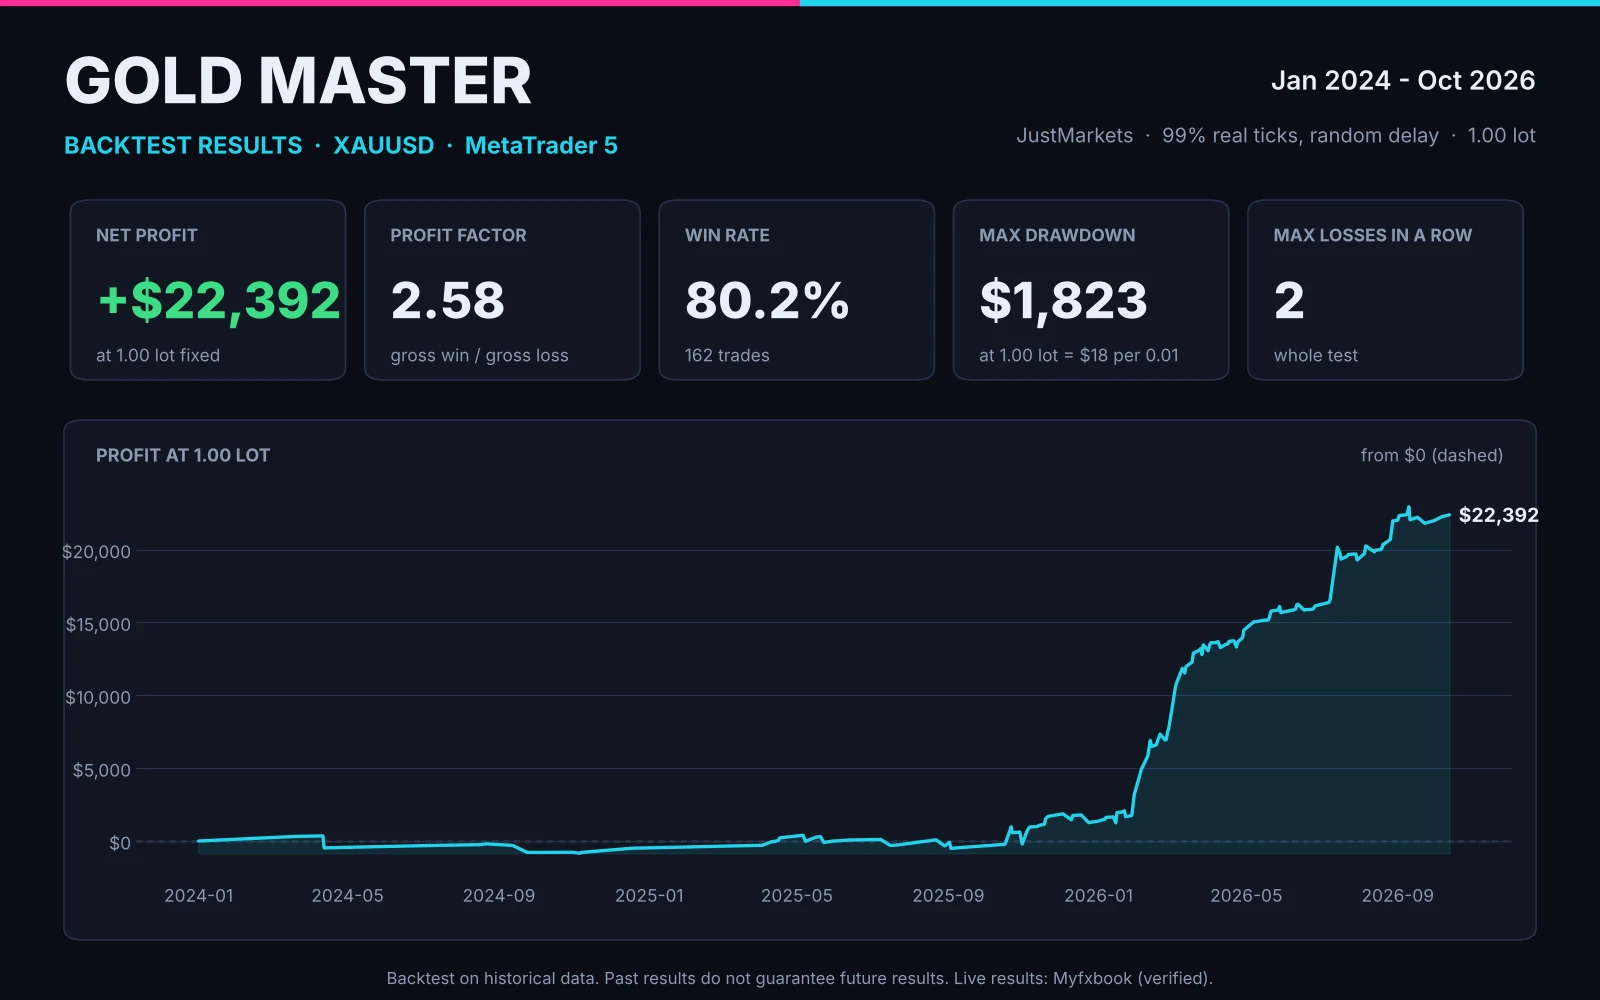Click the gross win / gross loss caption

pos(479,355)
